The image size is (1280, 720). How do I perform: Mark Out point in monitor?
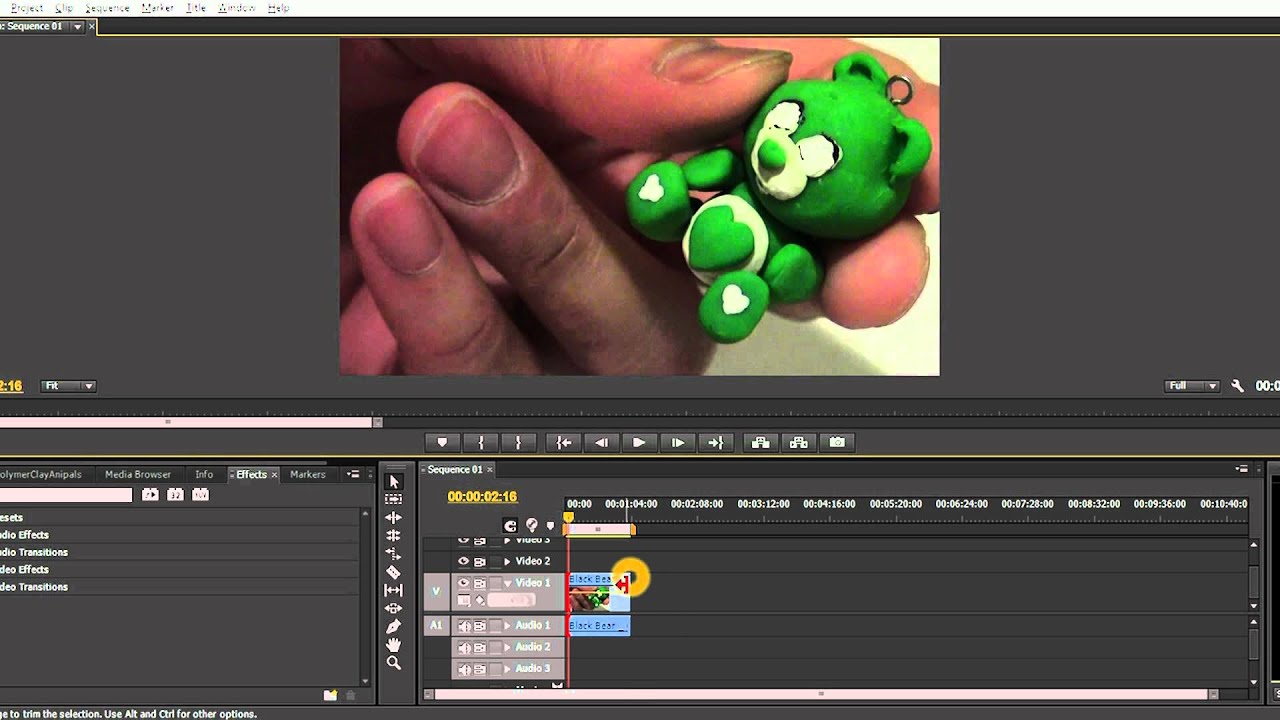518,442
